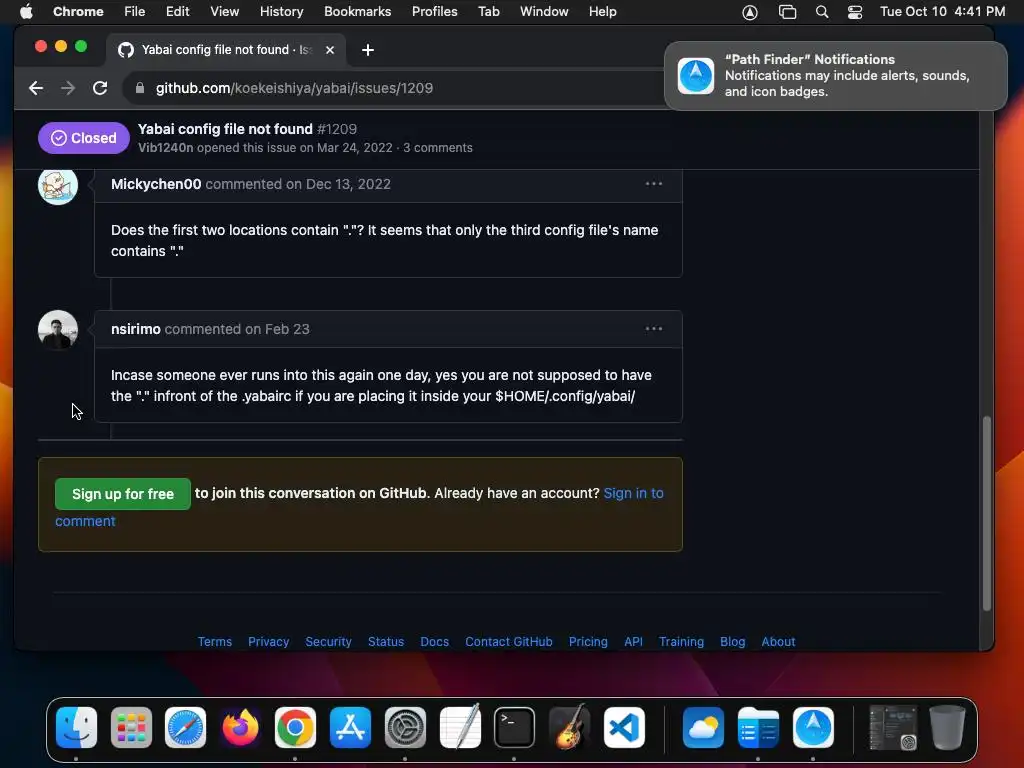Open the Help menu
This screenshot has height=768, width=1024.
pyautogui.click(x=602, y=12)
